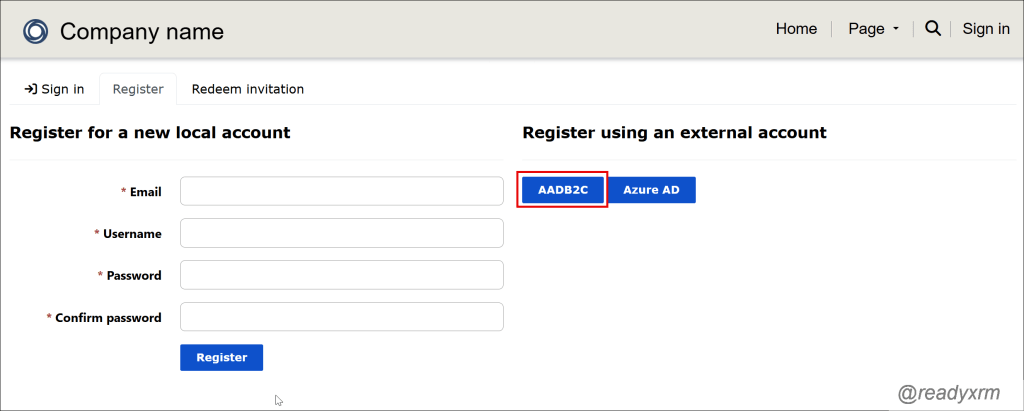Open search with the magnifier icon
The width and height of the screenshot is (1024, 411).
coord(933,29)
